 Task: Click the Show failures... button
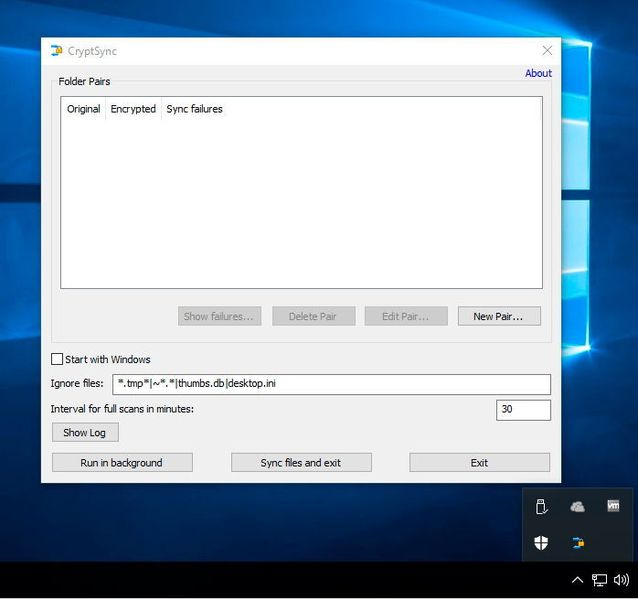(219, 316)
